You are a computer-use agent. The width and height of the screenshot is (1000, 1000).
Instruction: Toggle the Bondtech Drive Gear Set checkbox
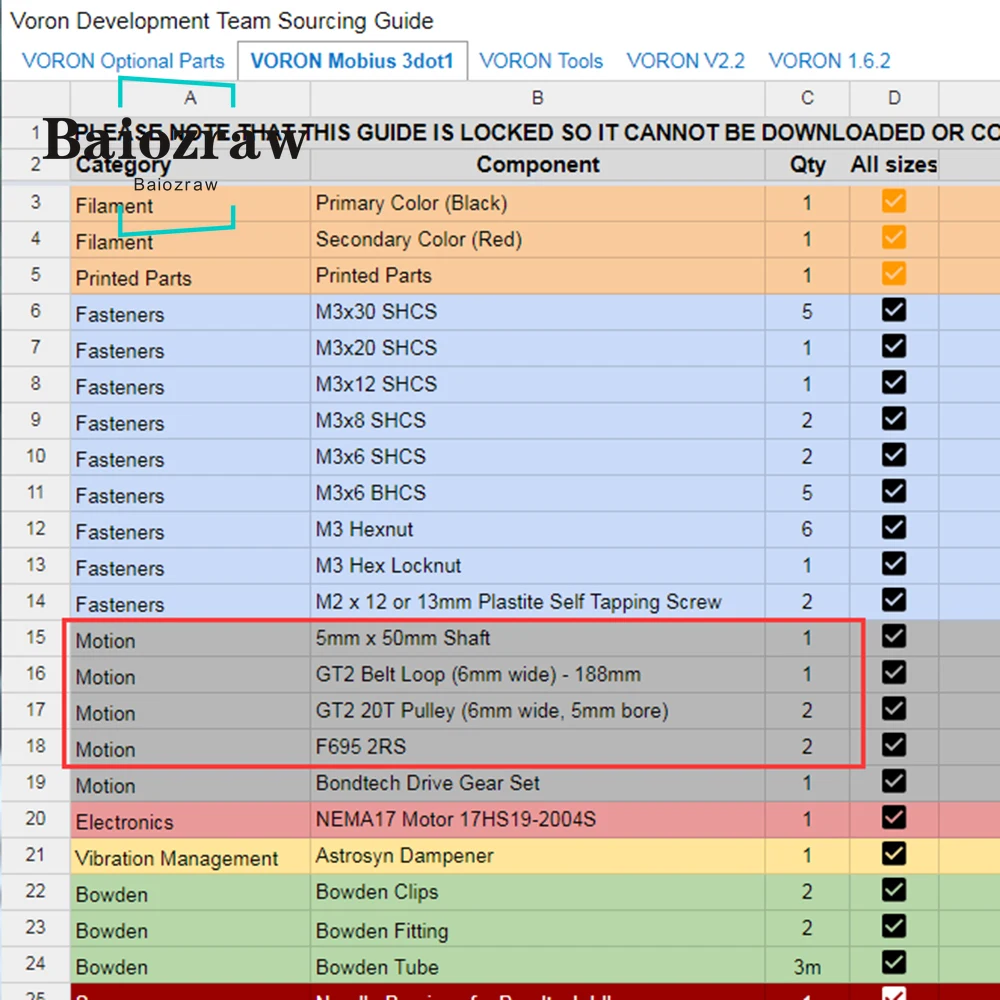(893, 781)
